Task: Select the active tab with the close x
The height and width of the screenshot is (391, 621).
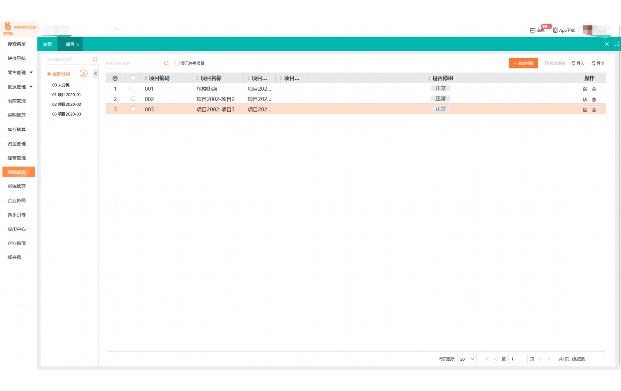Action: (70, 44)
